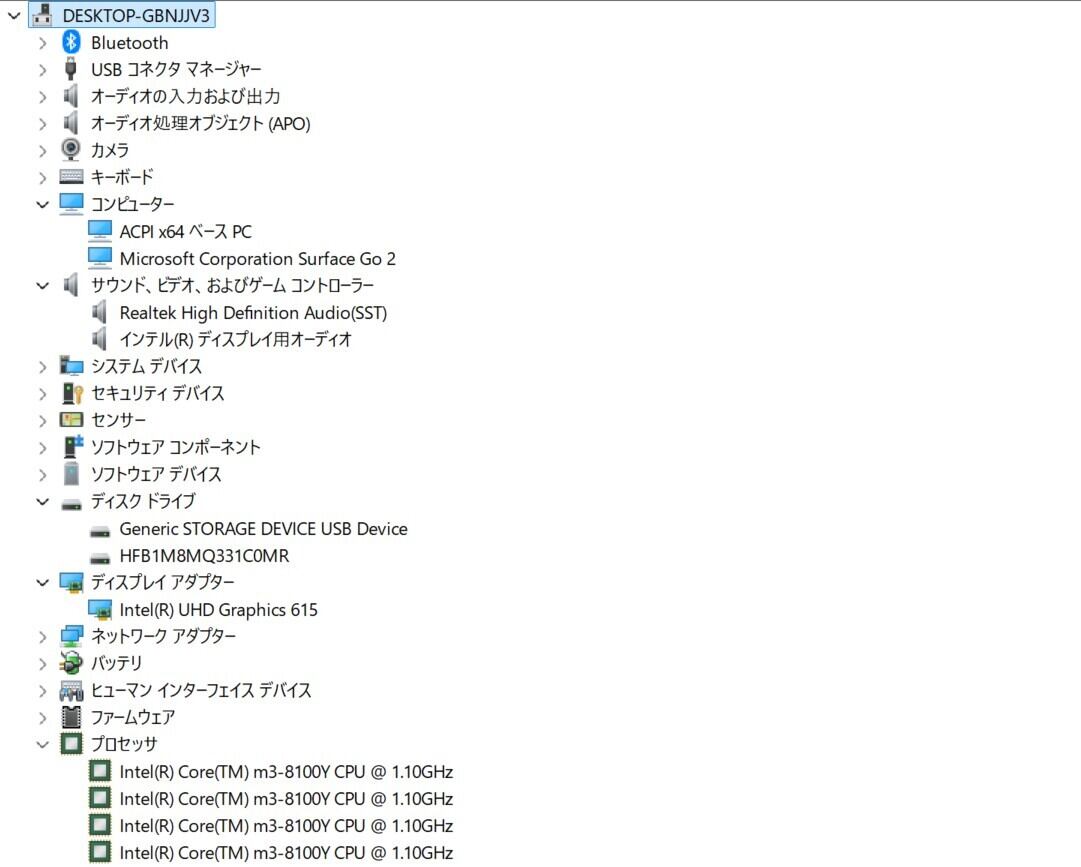This screenshot has height=867, width=1081.
Task: Expand オーディオ処理オブジェクト (APO) category
Action: tap(43, 123)
